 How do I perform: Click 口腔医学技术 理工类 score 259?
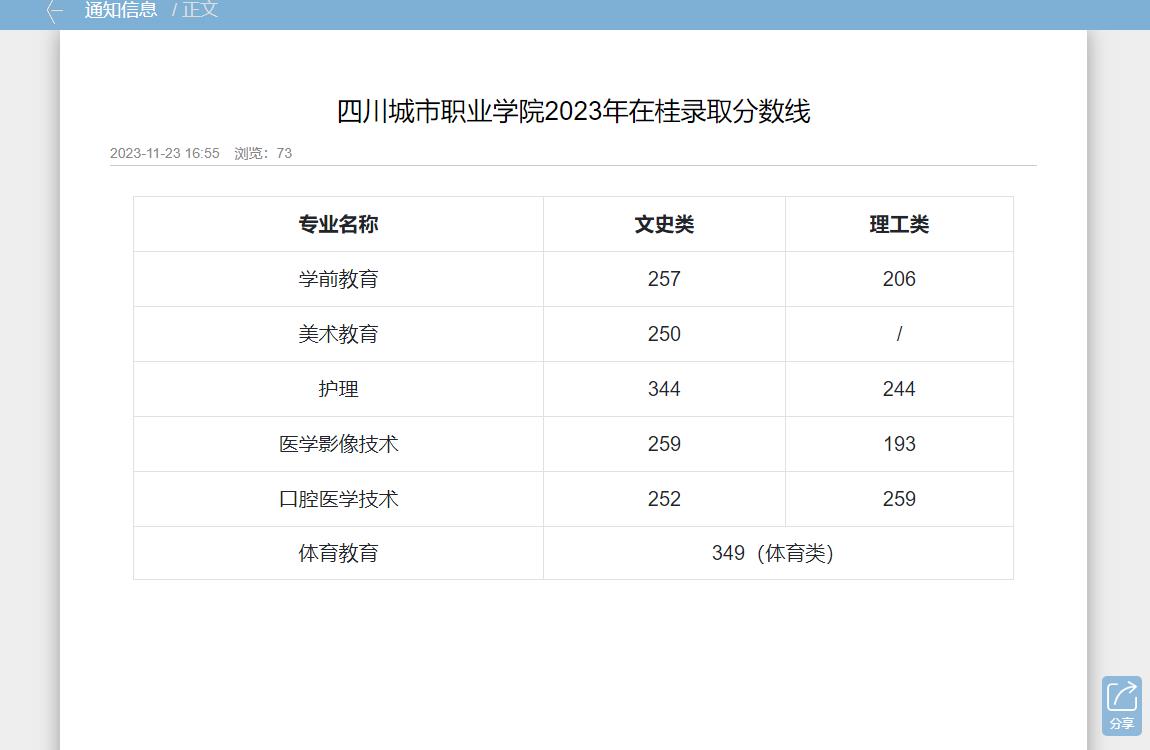[899, 499]
